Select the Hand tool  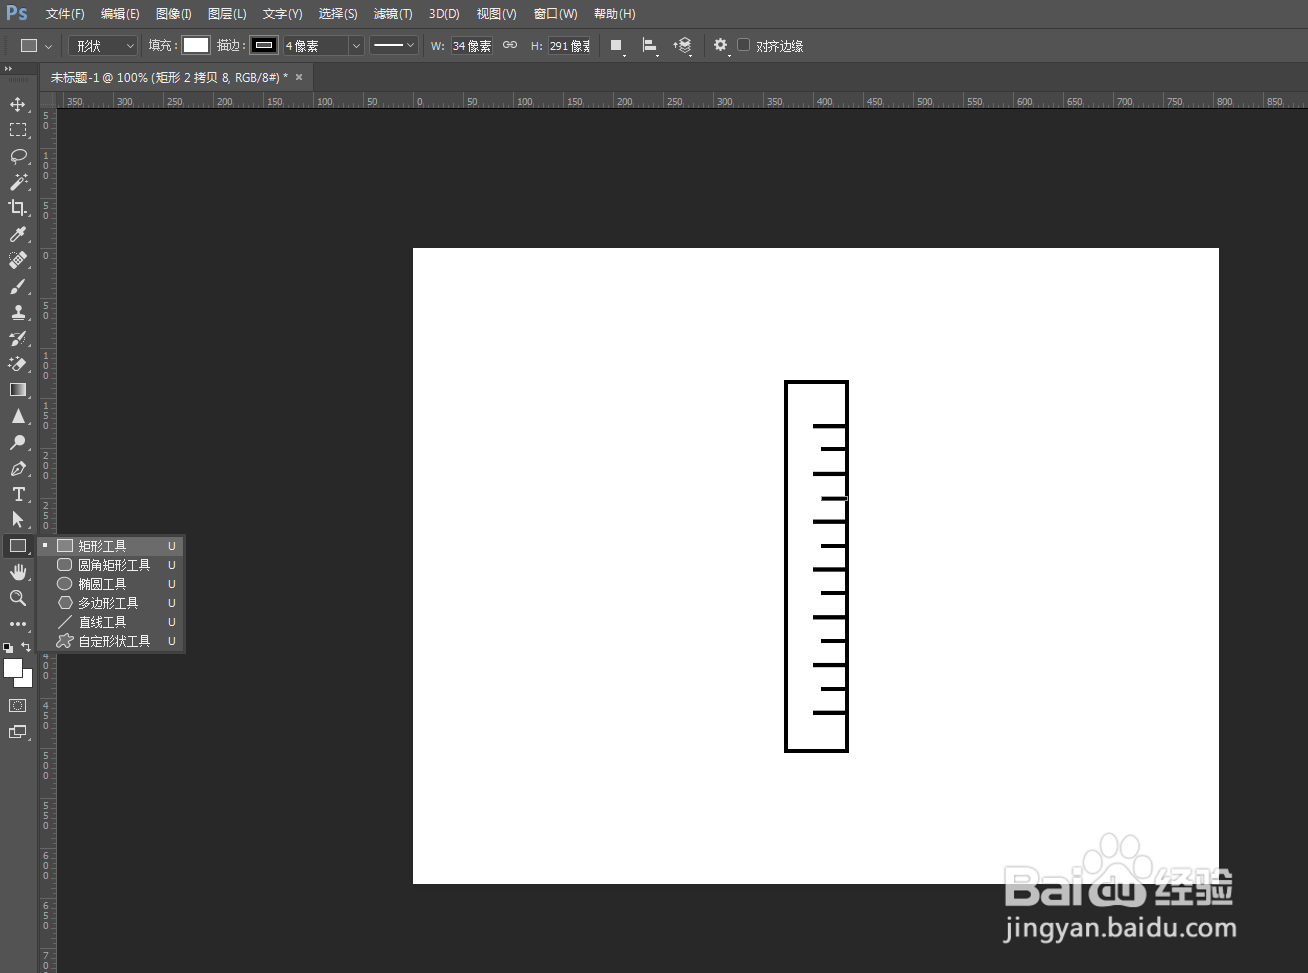[x=18, y=572]
